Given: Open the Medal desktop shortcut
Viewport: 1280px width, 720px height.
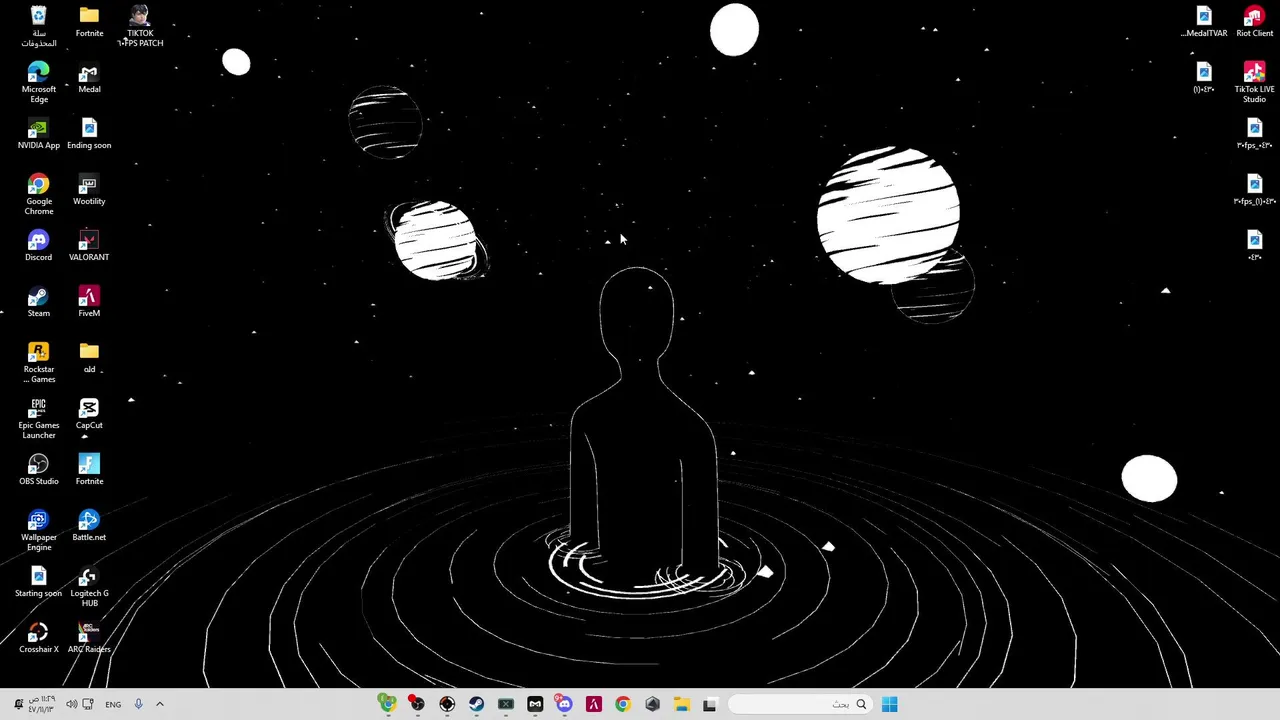Looking at the screenshot, I should [x=89, y=78].
